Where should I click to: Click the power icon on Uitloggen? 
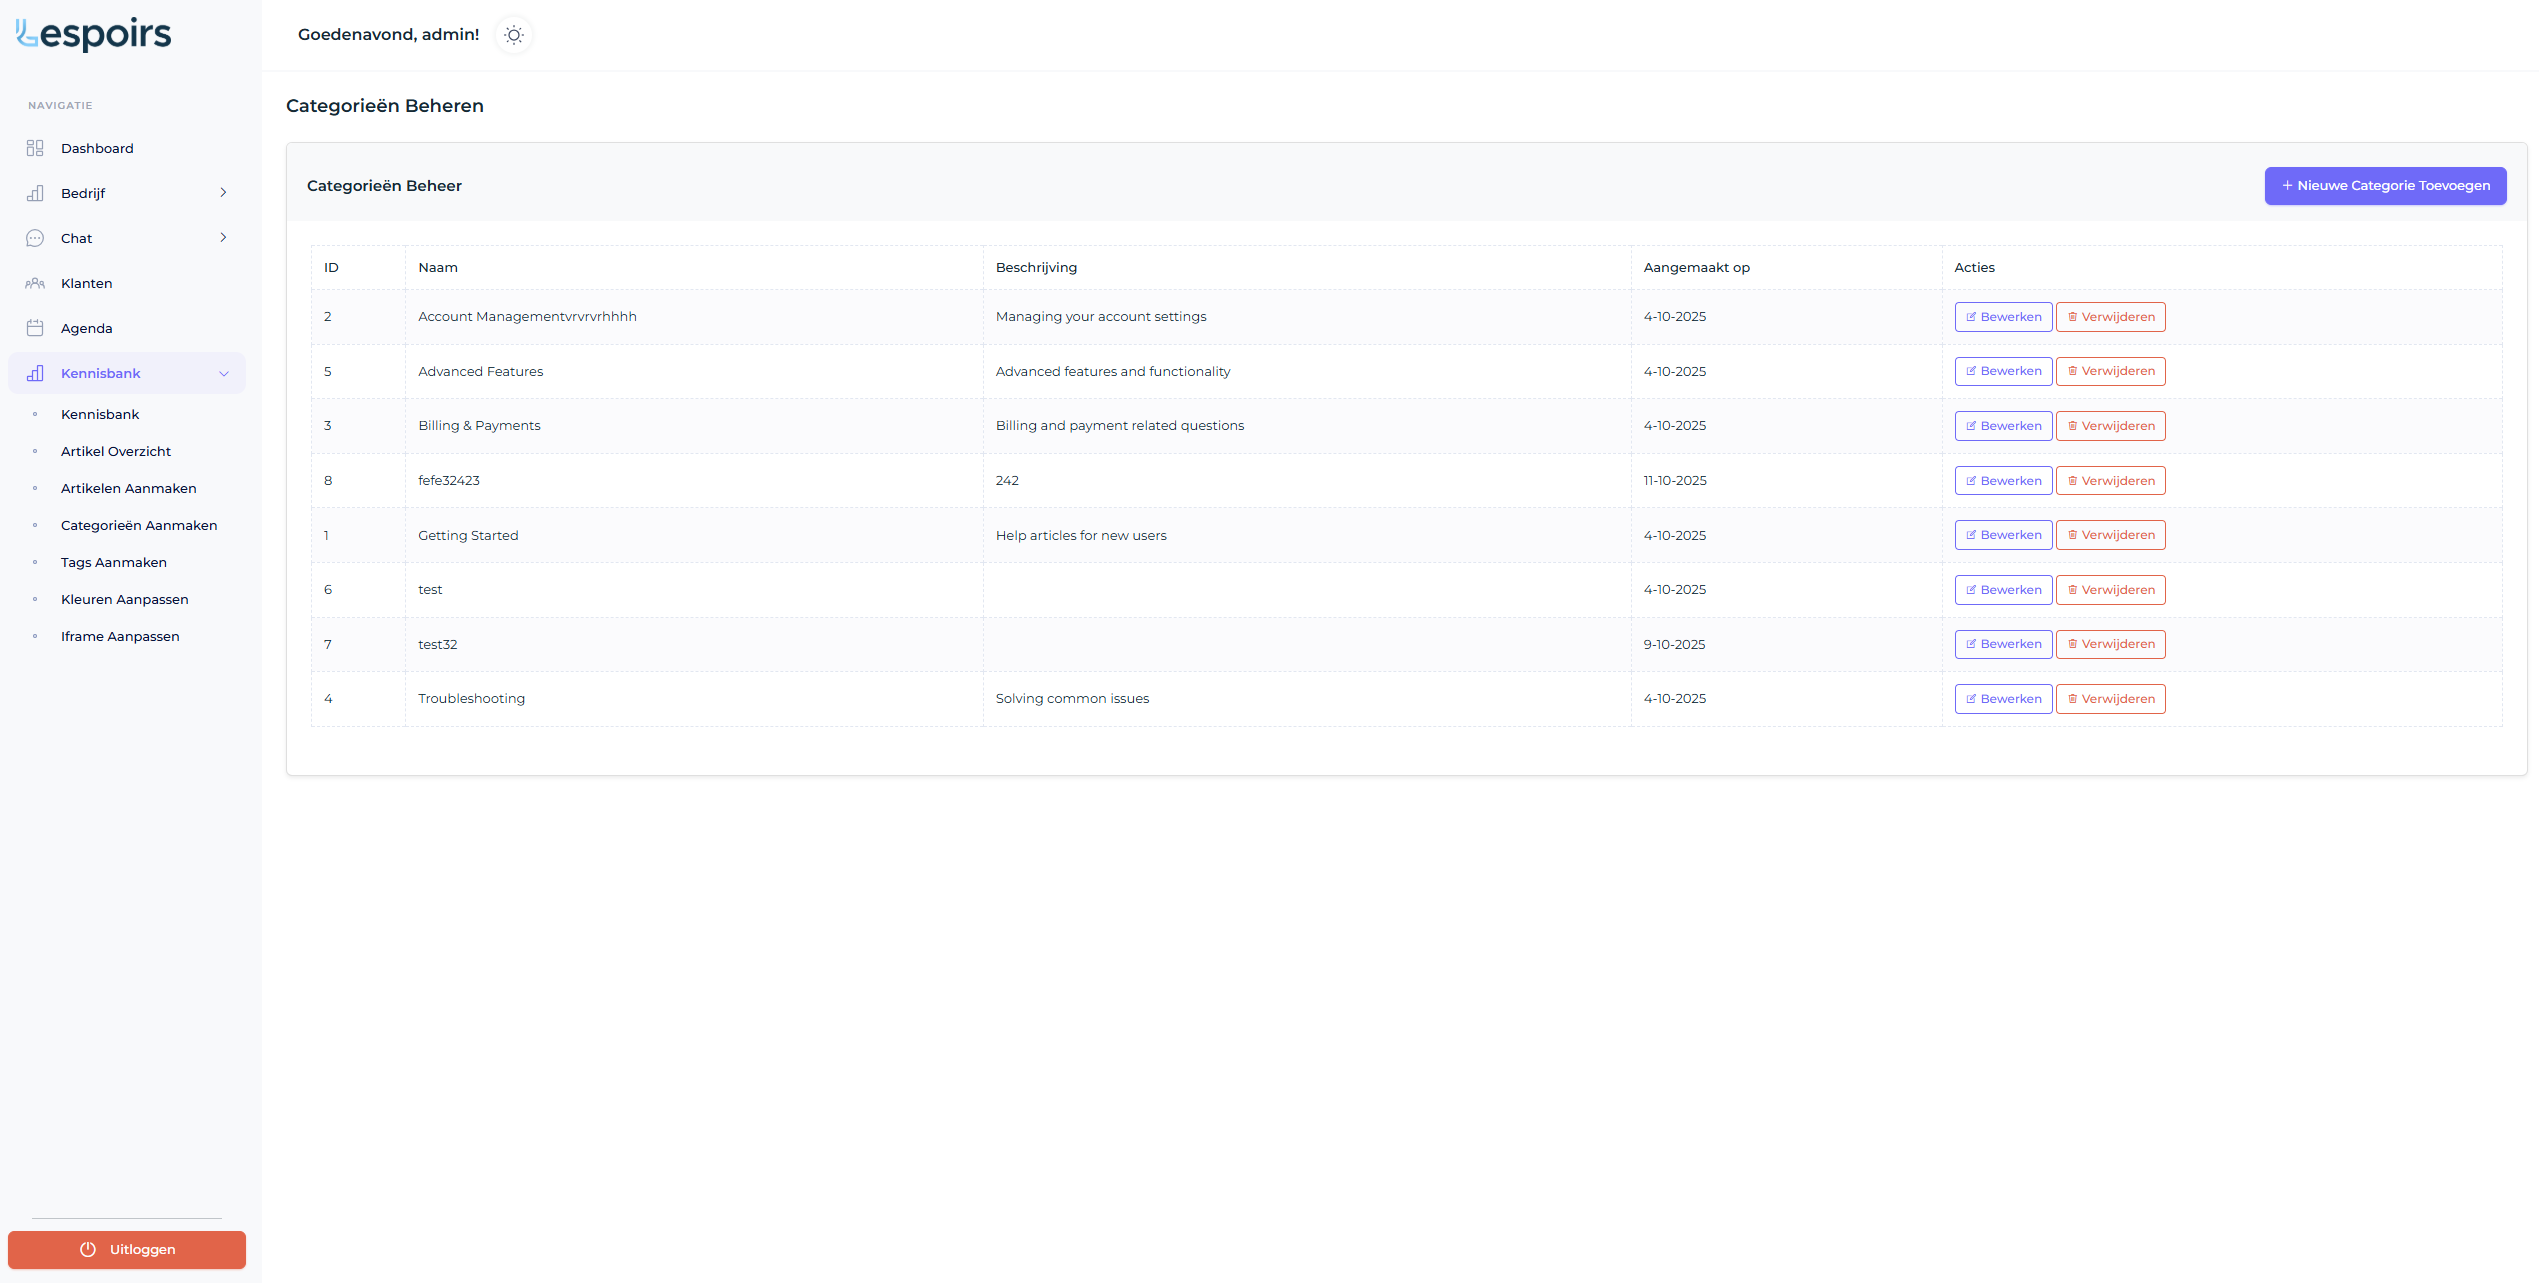point(88,1249)
